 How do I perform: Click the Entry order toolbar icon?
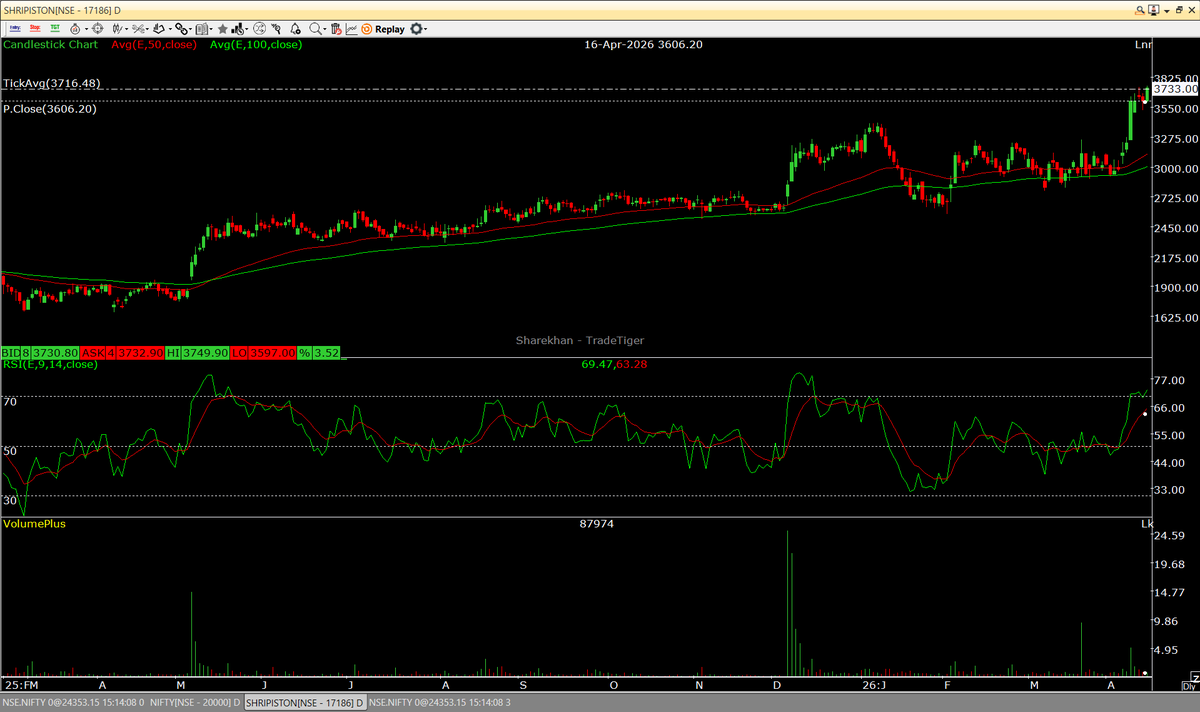point(15,29)
